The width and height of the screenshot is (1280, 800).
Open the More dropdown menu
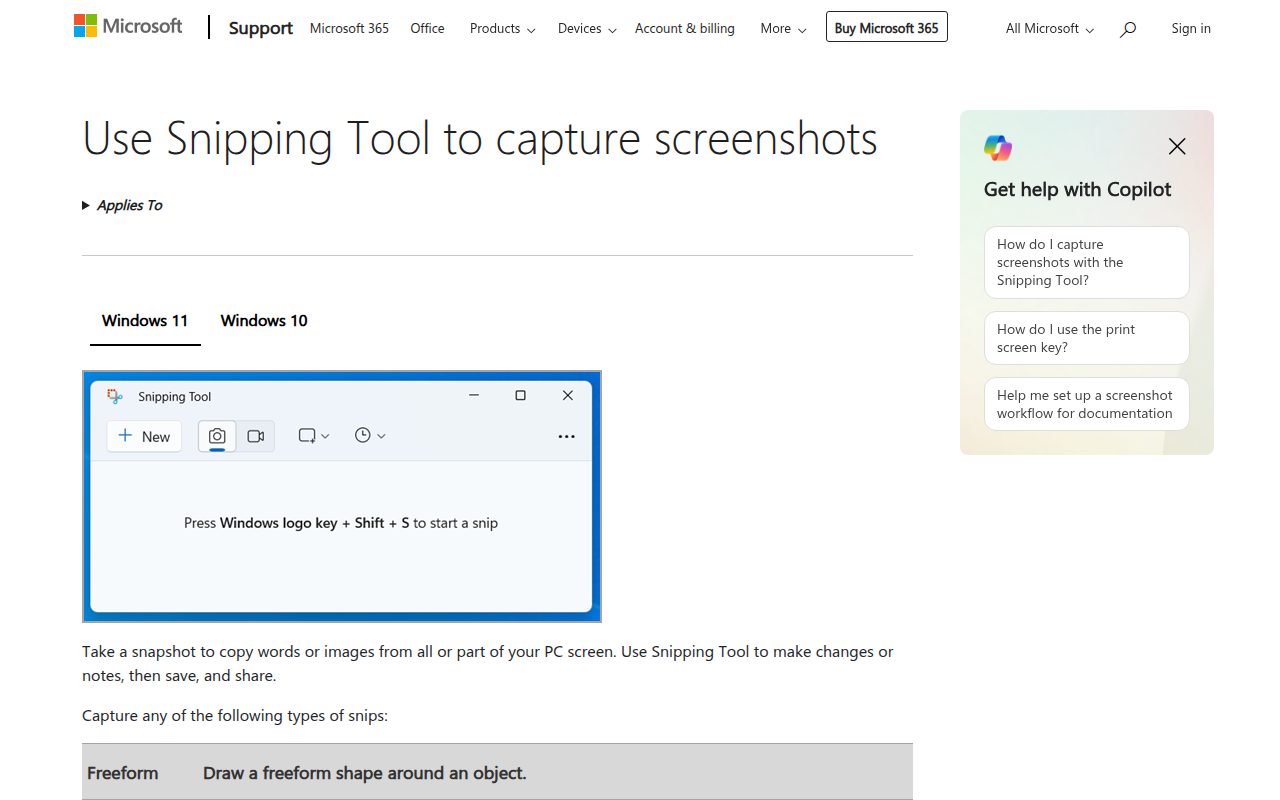[x=783, y=29]
